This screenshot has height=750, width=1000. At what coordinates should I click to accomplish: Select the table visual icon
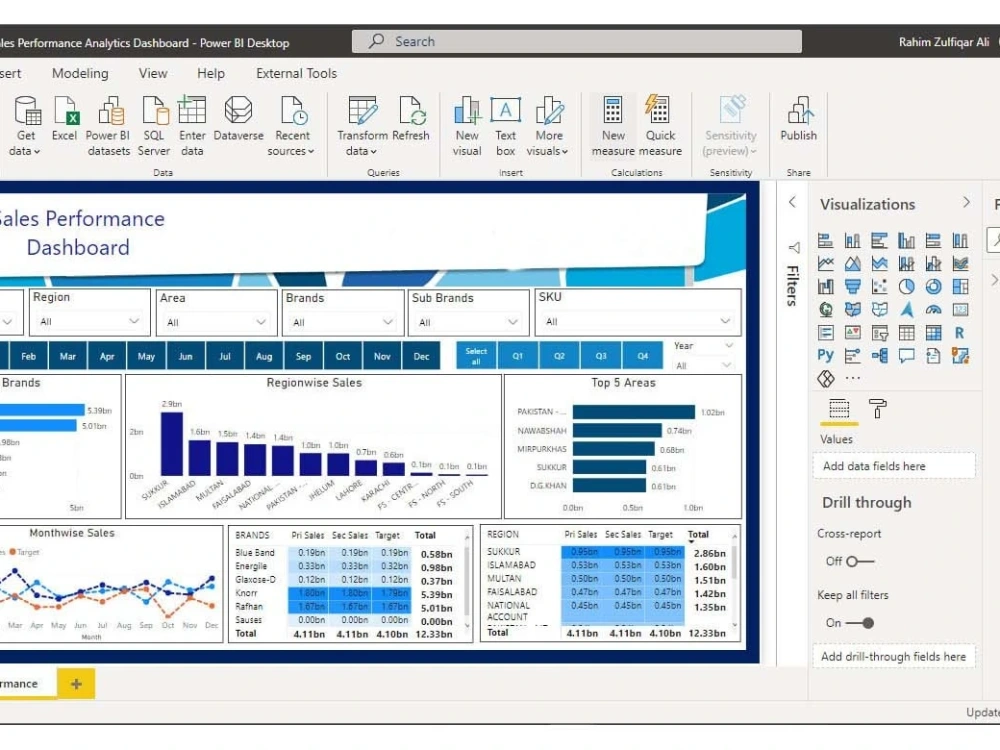pos(906,332)
